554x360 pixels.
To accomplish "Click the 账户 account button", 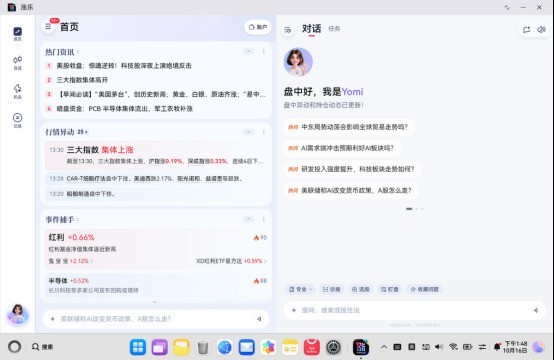I will pos(258,27).
